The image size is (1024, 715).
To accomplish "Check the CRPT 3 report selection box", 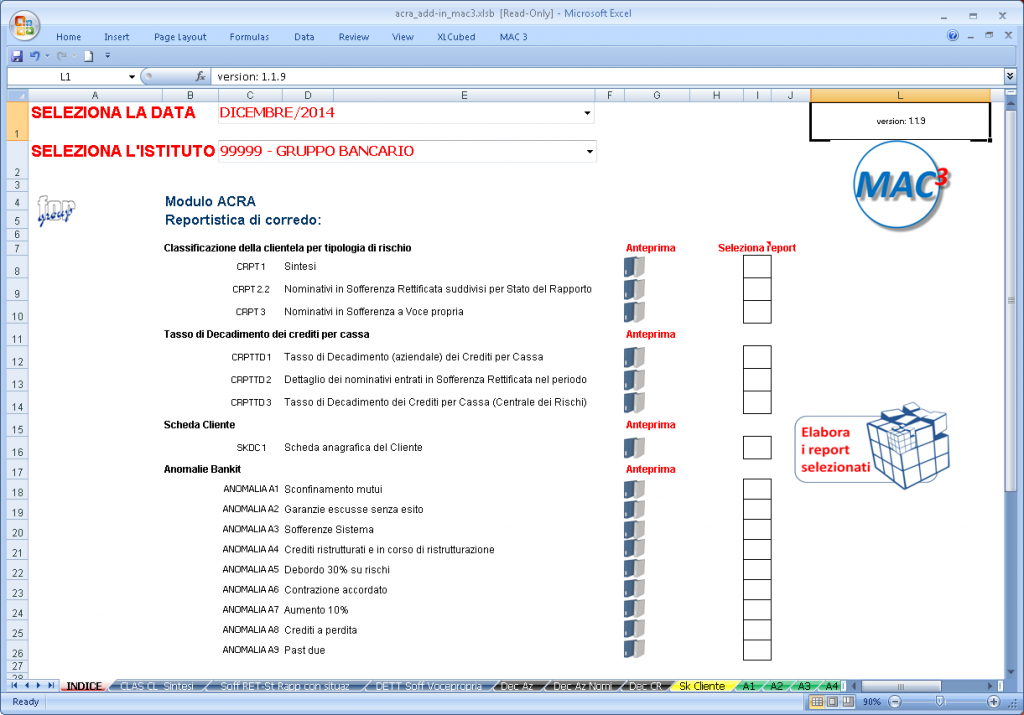I will click(757, 311).
